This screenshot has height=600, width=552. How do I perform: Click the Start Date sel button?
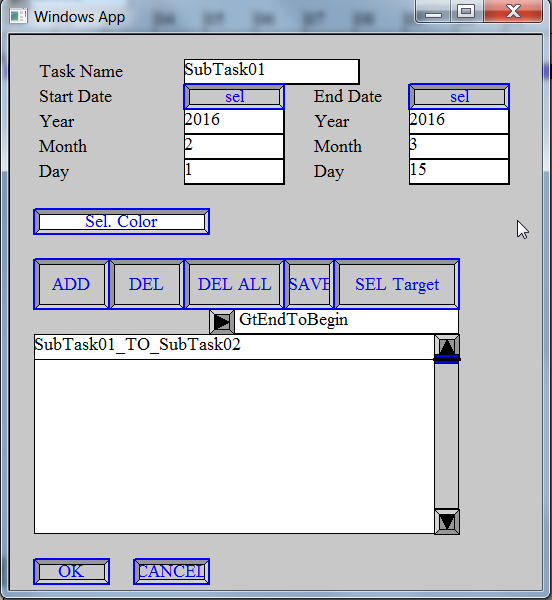click(234, 96)
